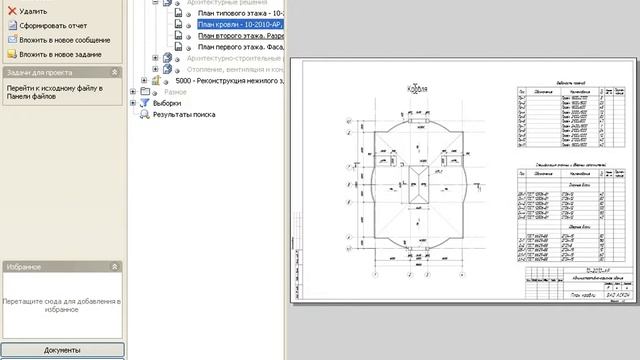Select План первого этажа. Фасад row
The width and height of the screenshot is (640, 360).
pos(240,47)
